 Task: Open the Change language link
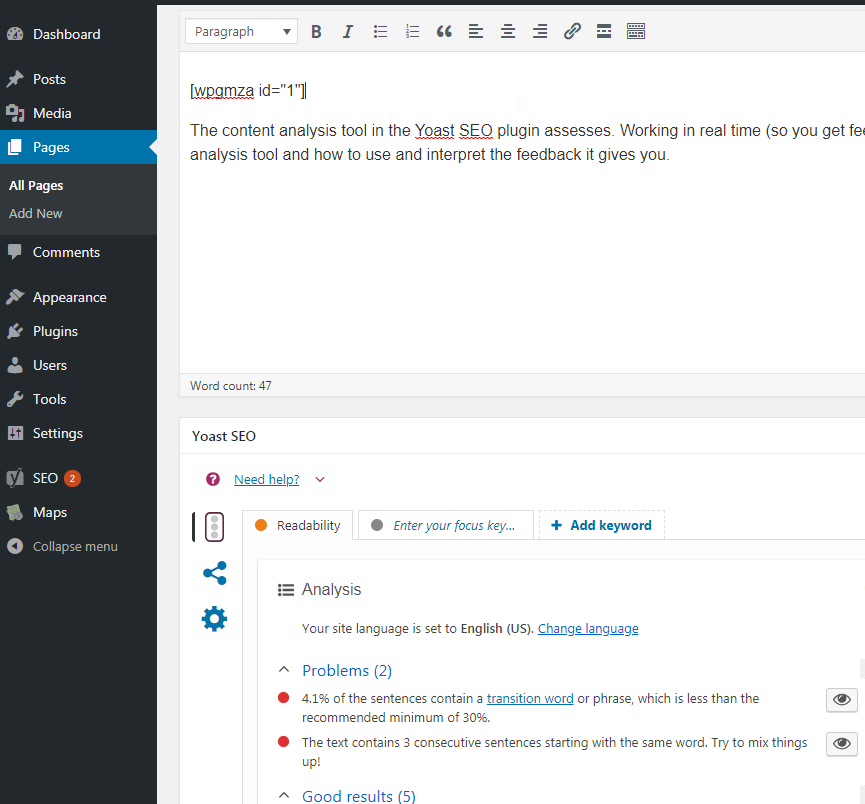588,628
